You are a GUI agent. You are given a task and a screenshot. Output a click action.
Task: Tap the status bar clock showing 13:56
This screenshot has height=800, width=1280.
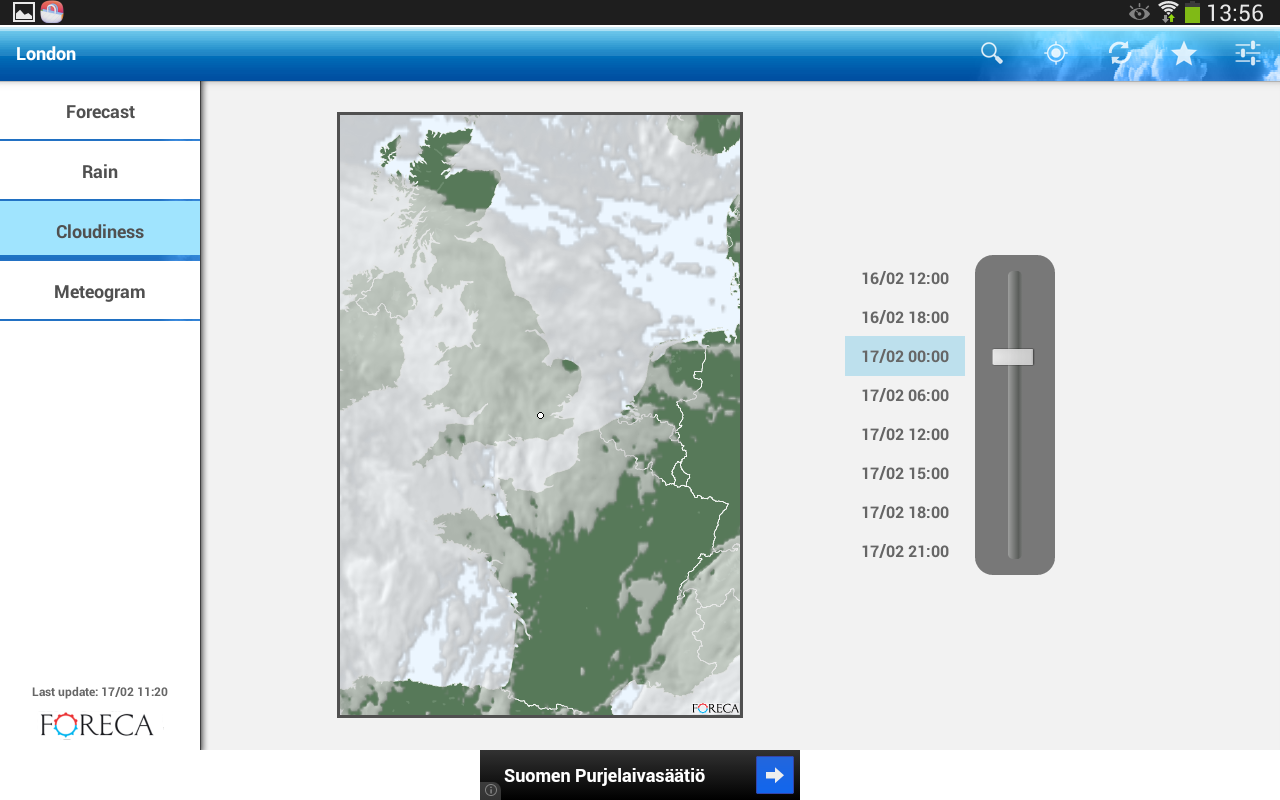tap(1235, 13)
